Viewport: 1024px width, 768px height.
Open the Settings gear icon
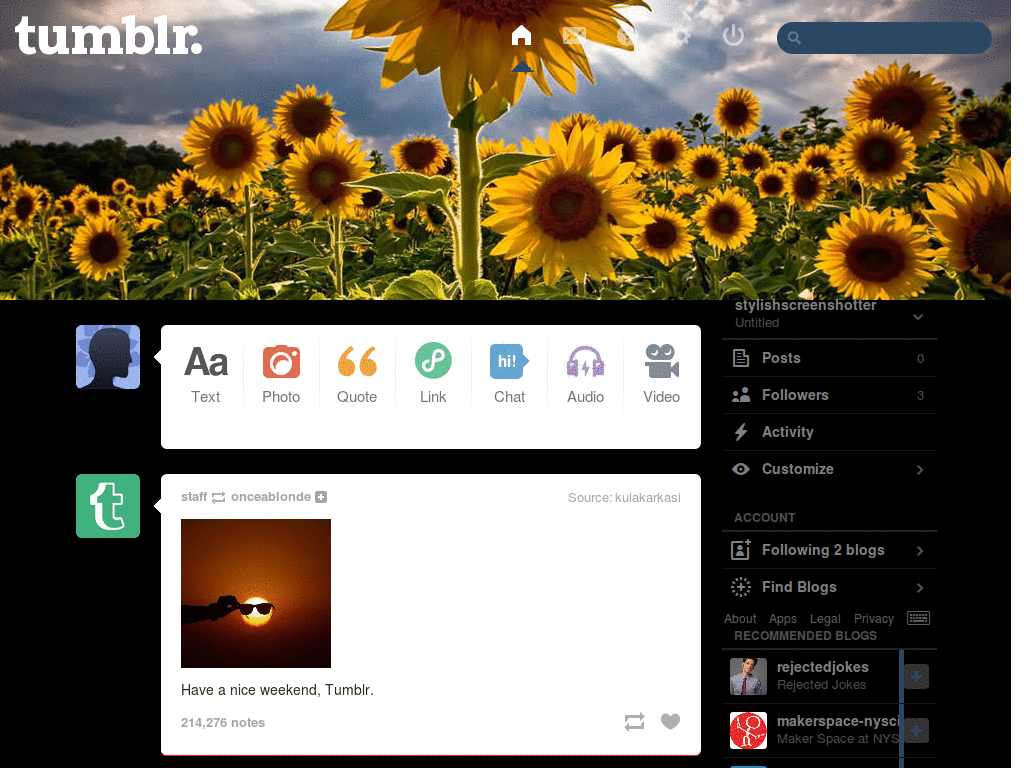(681, 35)
